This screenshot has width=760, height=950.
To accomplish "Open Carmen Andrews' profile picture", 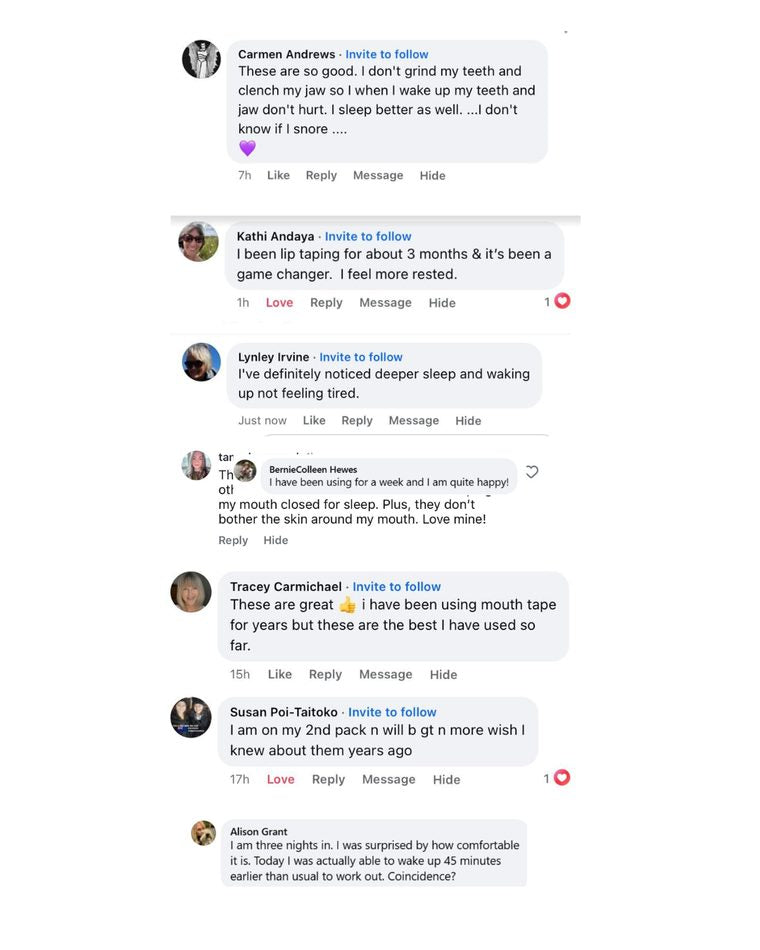I will pos(201,59).
